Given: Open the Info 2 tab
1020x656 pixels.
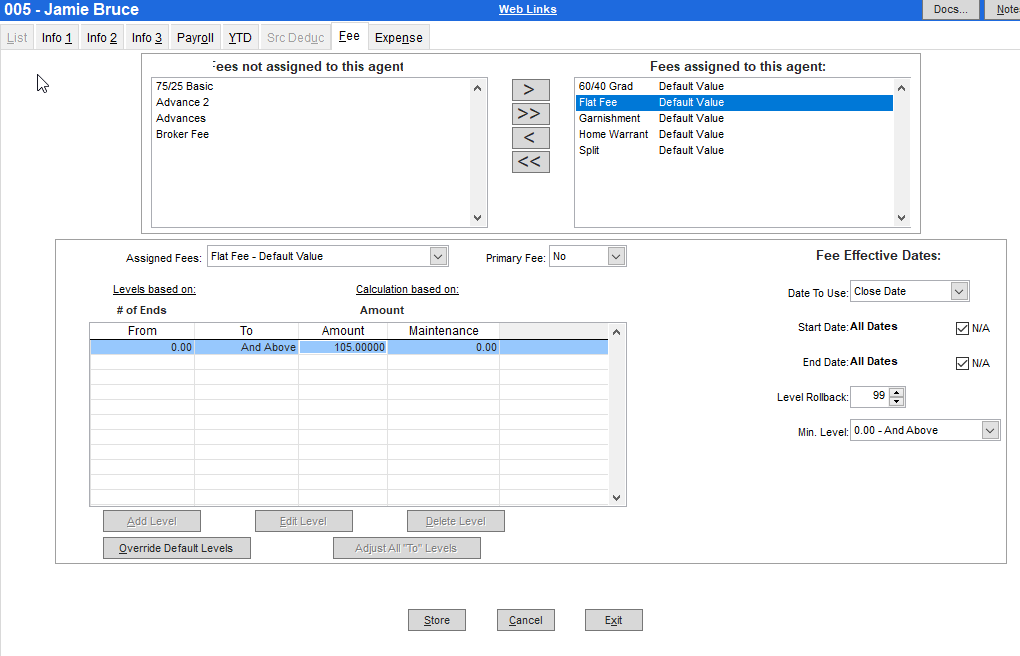Looking at the screenshot, I should click(x=100, y=37).
